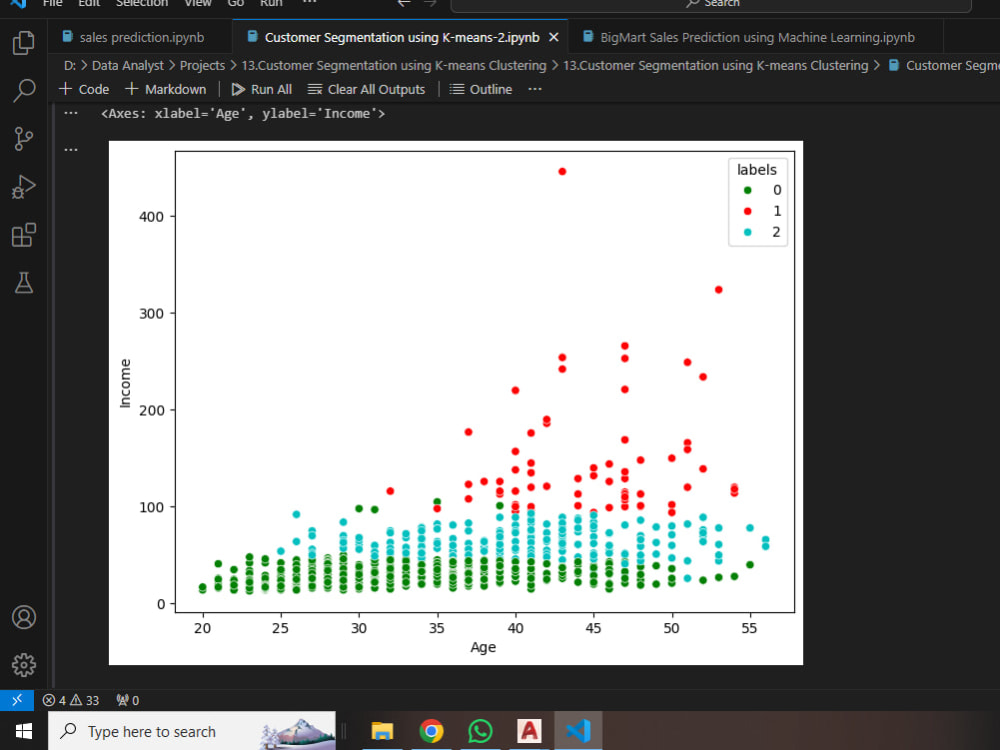The height and width of the screenshot is (750, 1000).
Task: Open the Explorer view in activity bar
Action: (24, 43)
